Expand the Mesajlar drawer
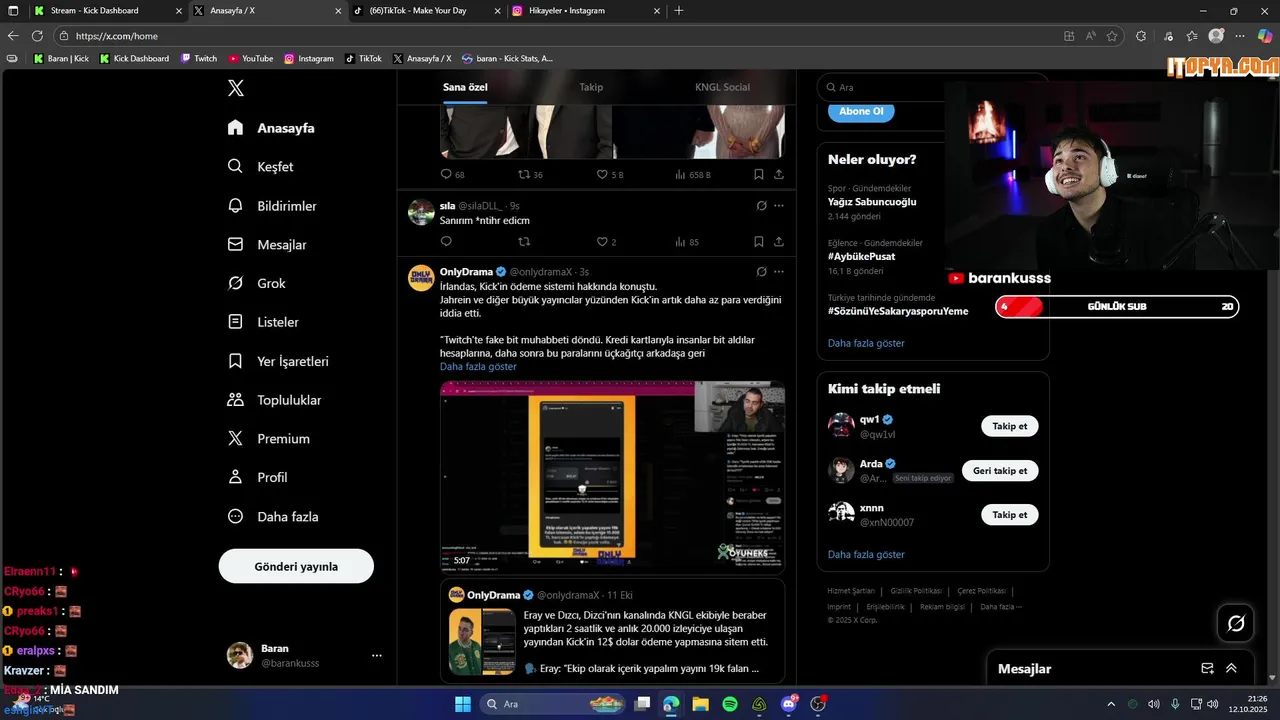Viewport: 1280px width, 720px height. click(x=1231, y=668)
